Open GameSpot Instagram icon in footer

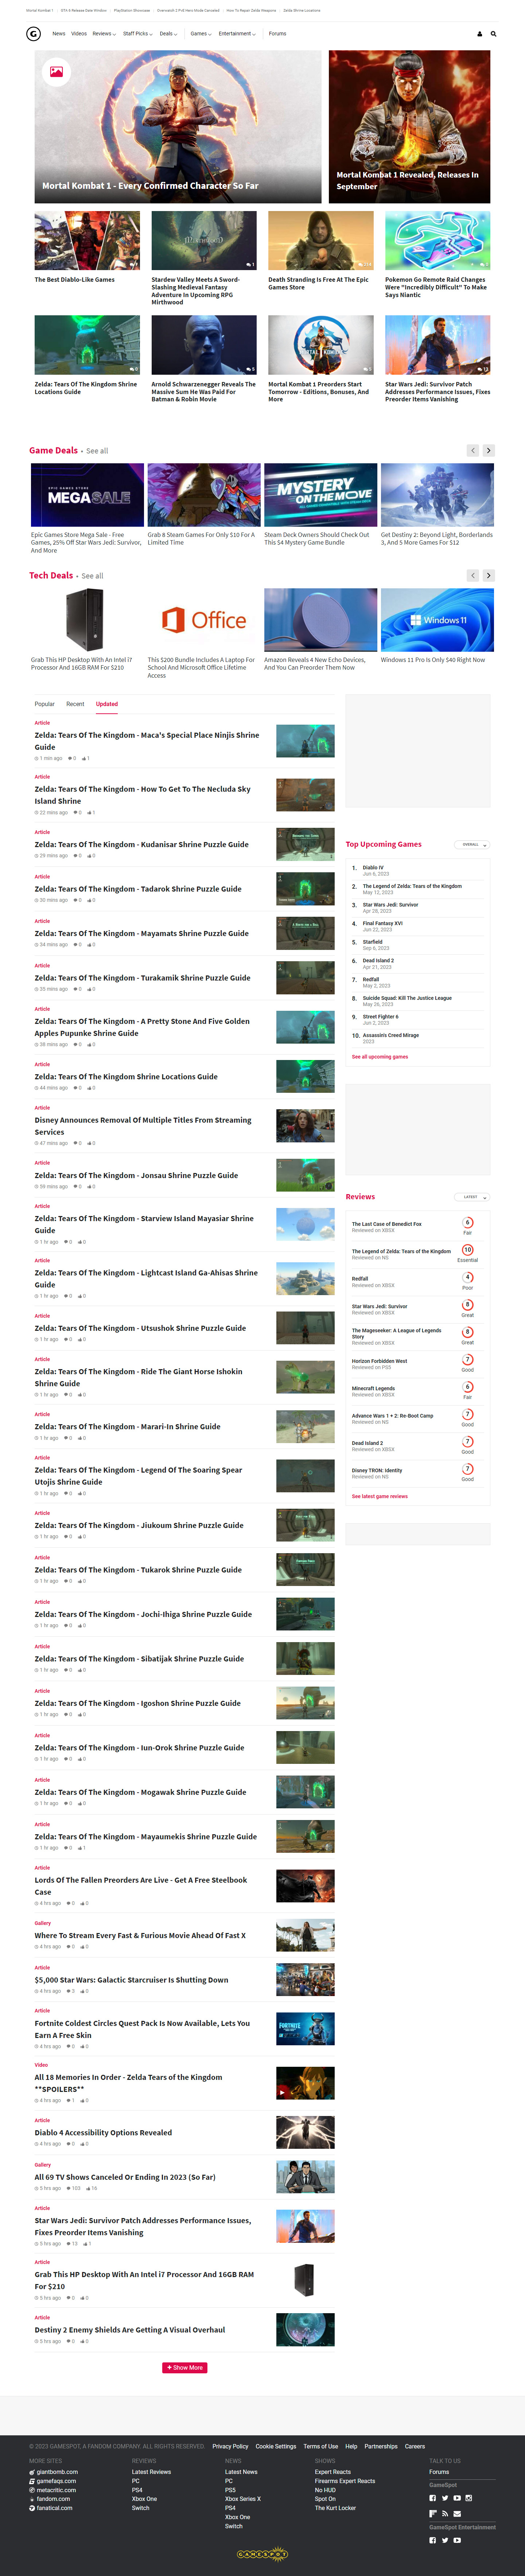(469, 2498)
